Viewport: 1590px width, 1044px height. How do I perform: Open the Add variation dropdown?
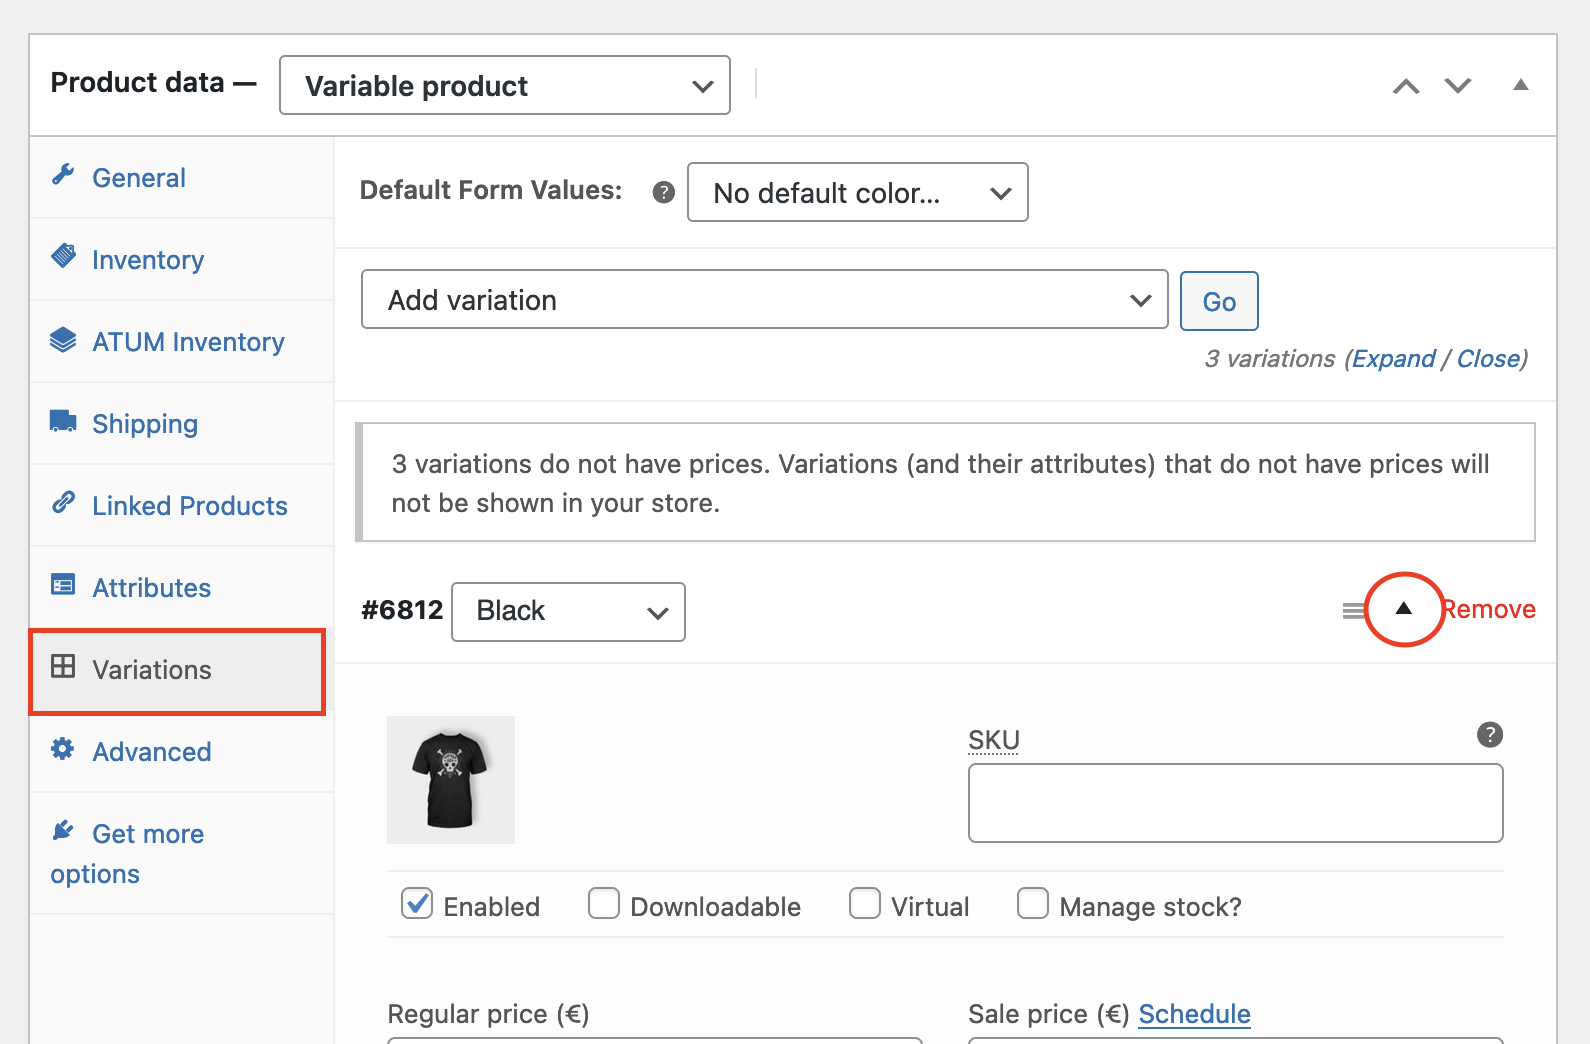pos(764,300)
